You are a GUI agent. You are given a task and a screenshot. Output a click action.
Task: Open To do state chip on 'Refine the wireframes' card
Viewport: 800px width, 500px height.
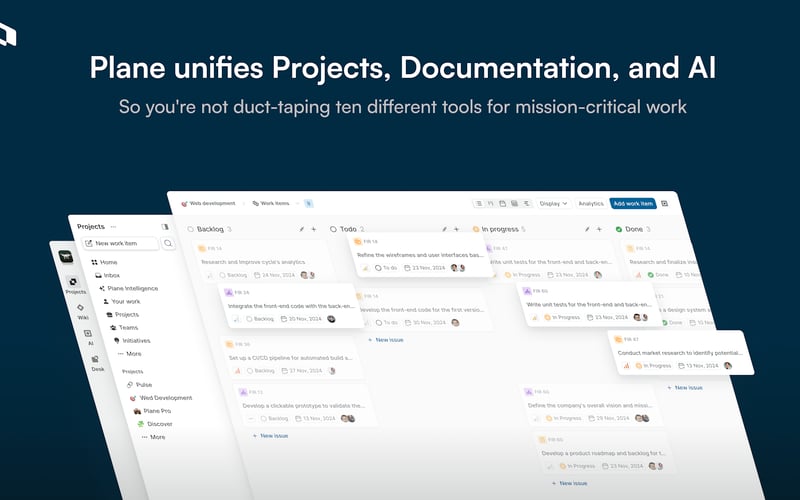click(386, 268)
